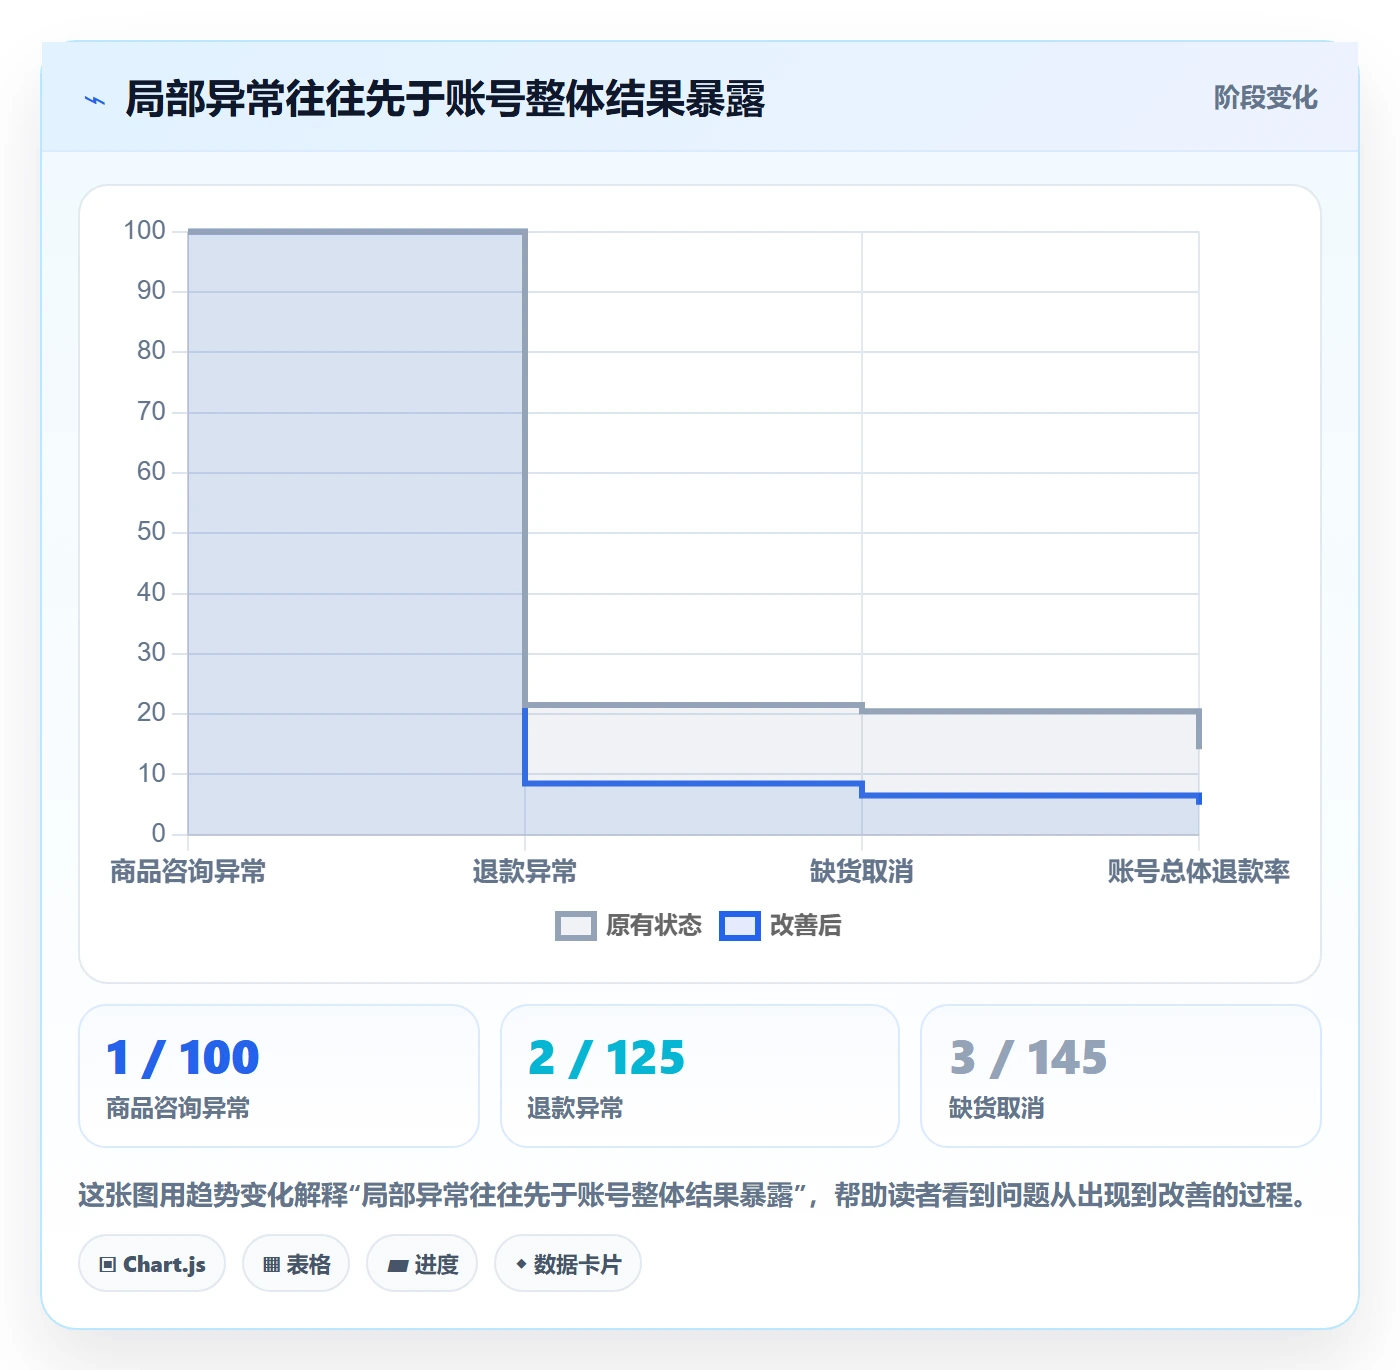This screenshot has width=1400, height=1370.
Task: Click the y-axis value 100
Action: coord(144,231)
